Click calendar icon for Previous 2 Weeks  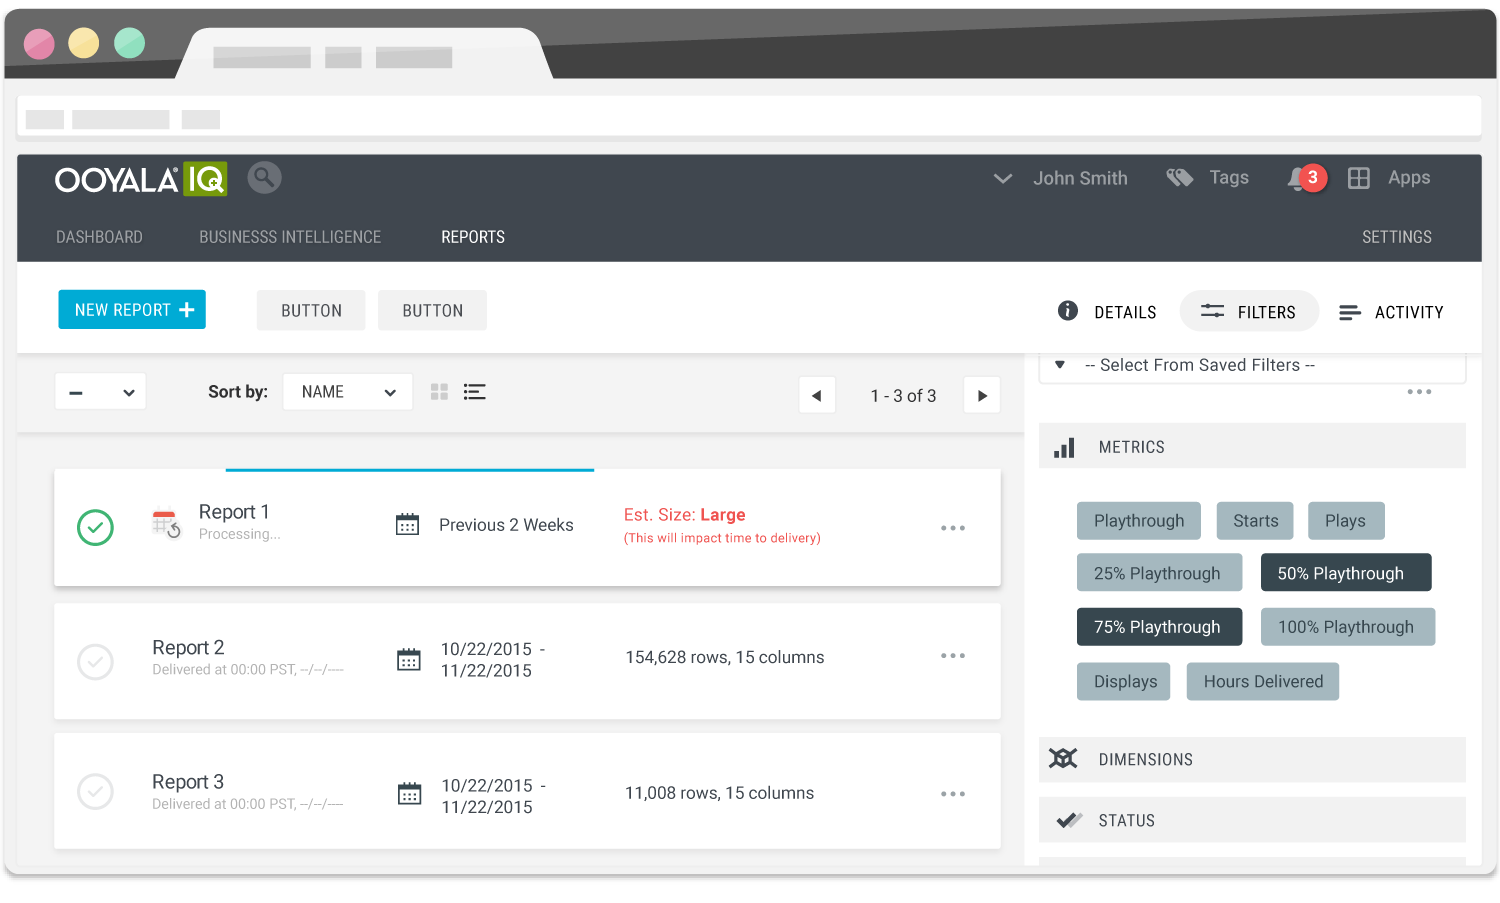tap(407, 524)
